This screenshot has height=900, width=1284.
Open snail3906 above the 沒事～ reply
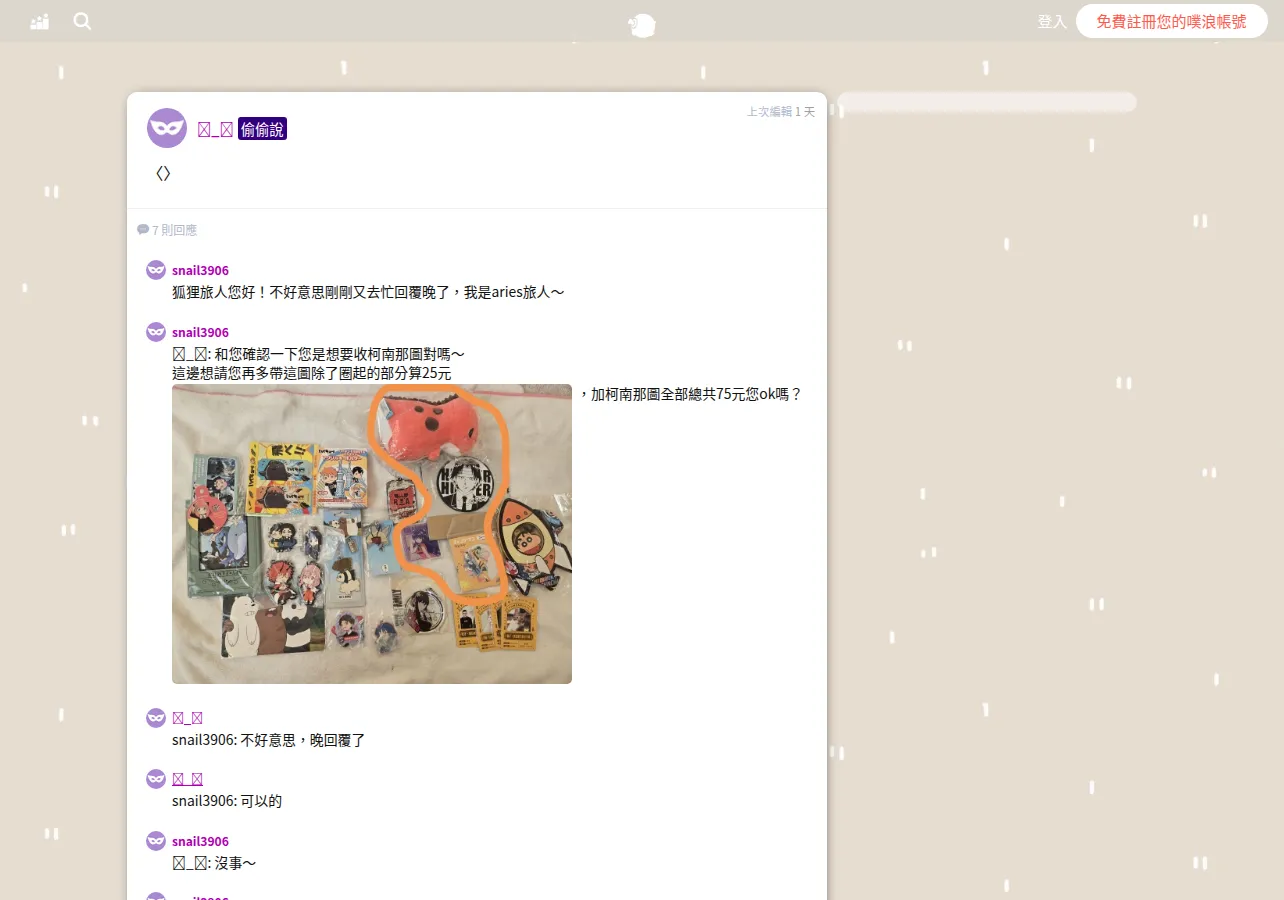(x=200, y=842)
